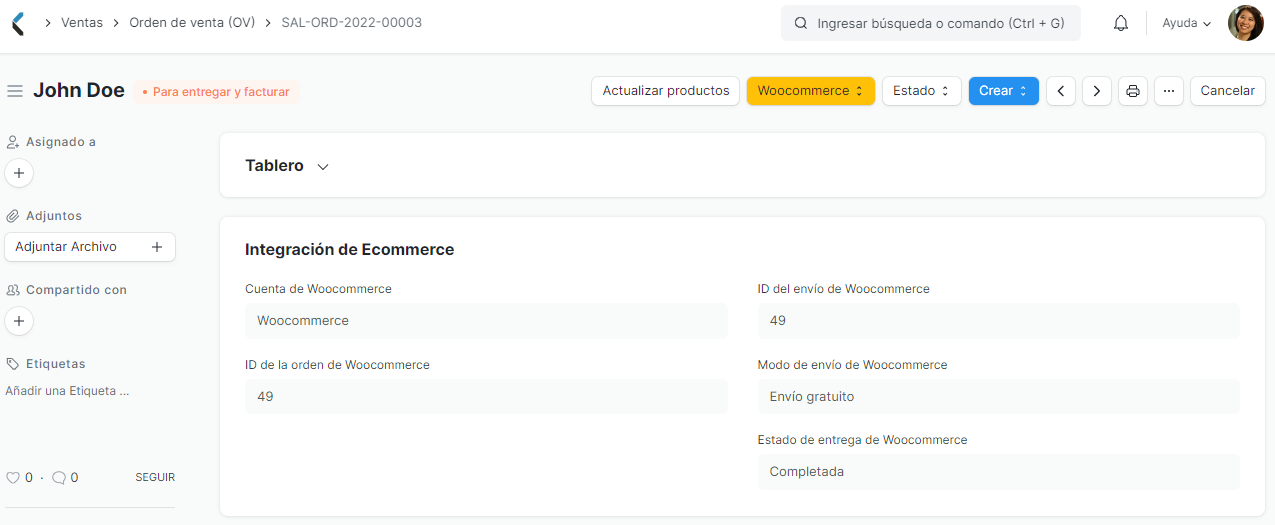
Task: Click ID del envío de Woocommerce field
Action: pyautogui.click(x=999, y=321)
